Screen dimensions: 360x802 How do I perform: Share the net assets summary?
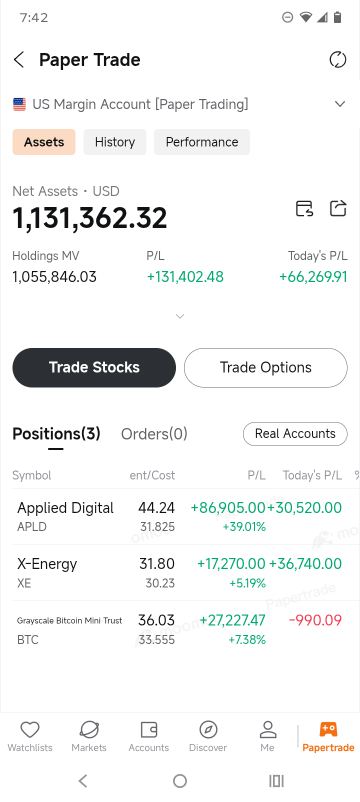tap(338, 209)
